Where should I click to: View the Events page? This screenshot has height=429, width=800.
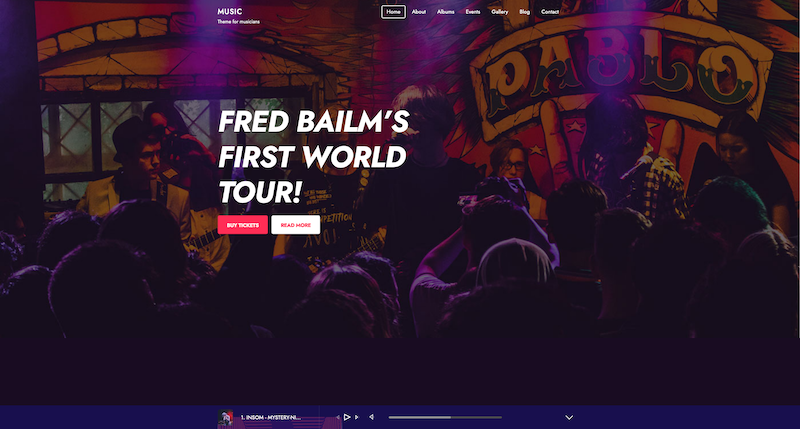[x=472, y=12]
